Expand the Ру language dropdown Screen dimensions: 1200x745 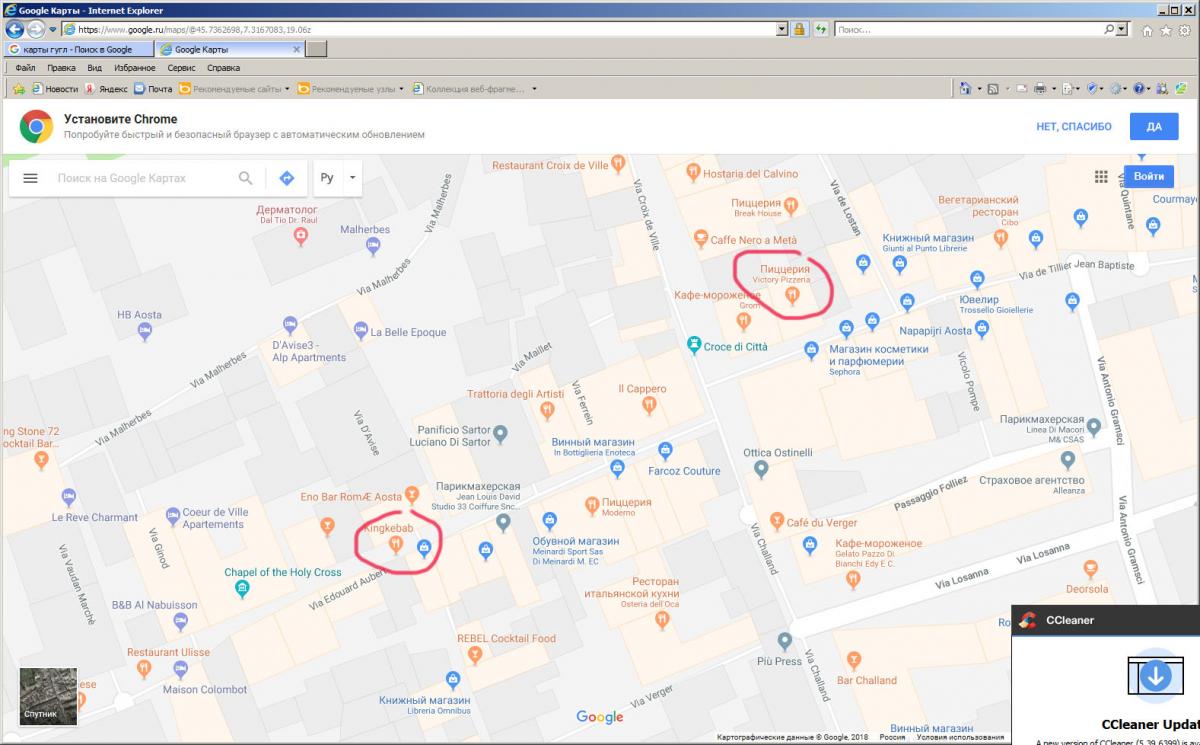click(352, 178)
